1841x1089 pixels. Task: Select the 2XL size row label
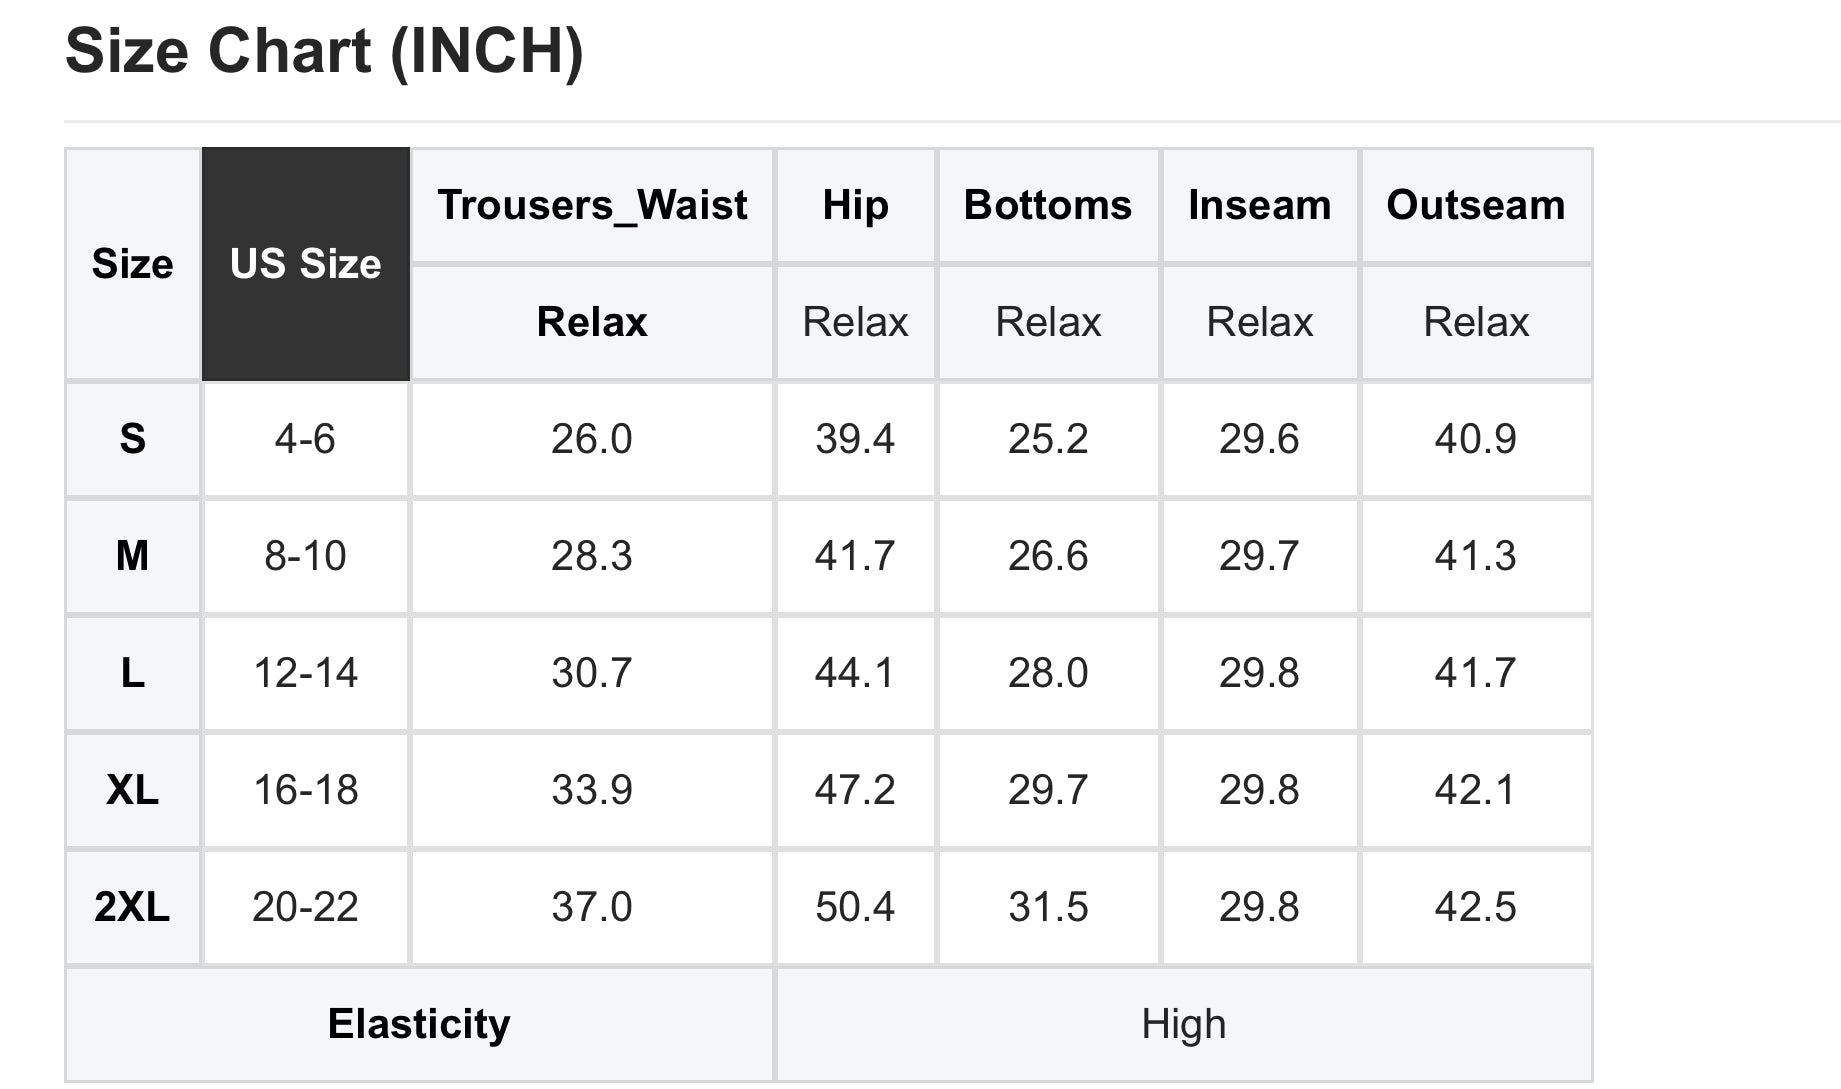pos(132,907)
